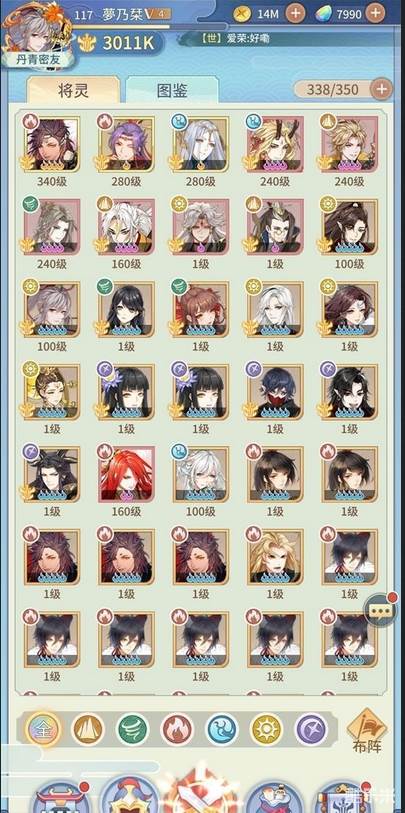Add more gems with plus button

point(375,13)
